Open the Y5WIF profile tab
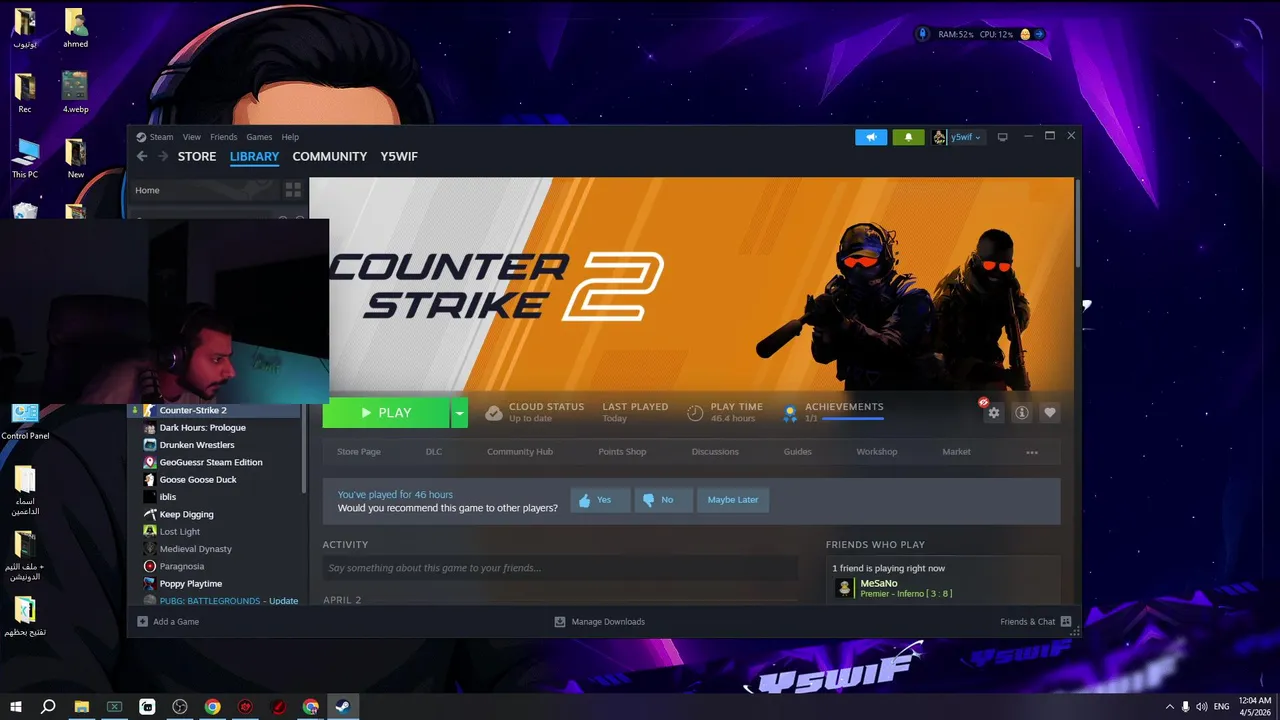Screen dimensions: 1280x720 click(x=399, y=156)
